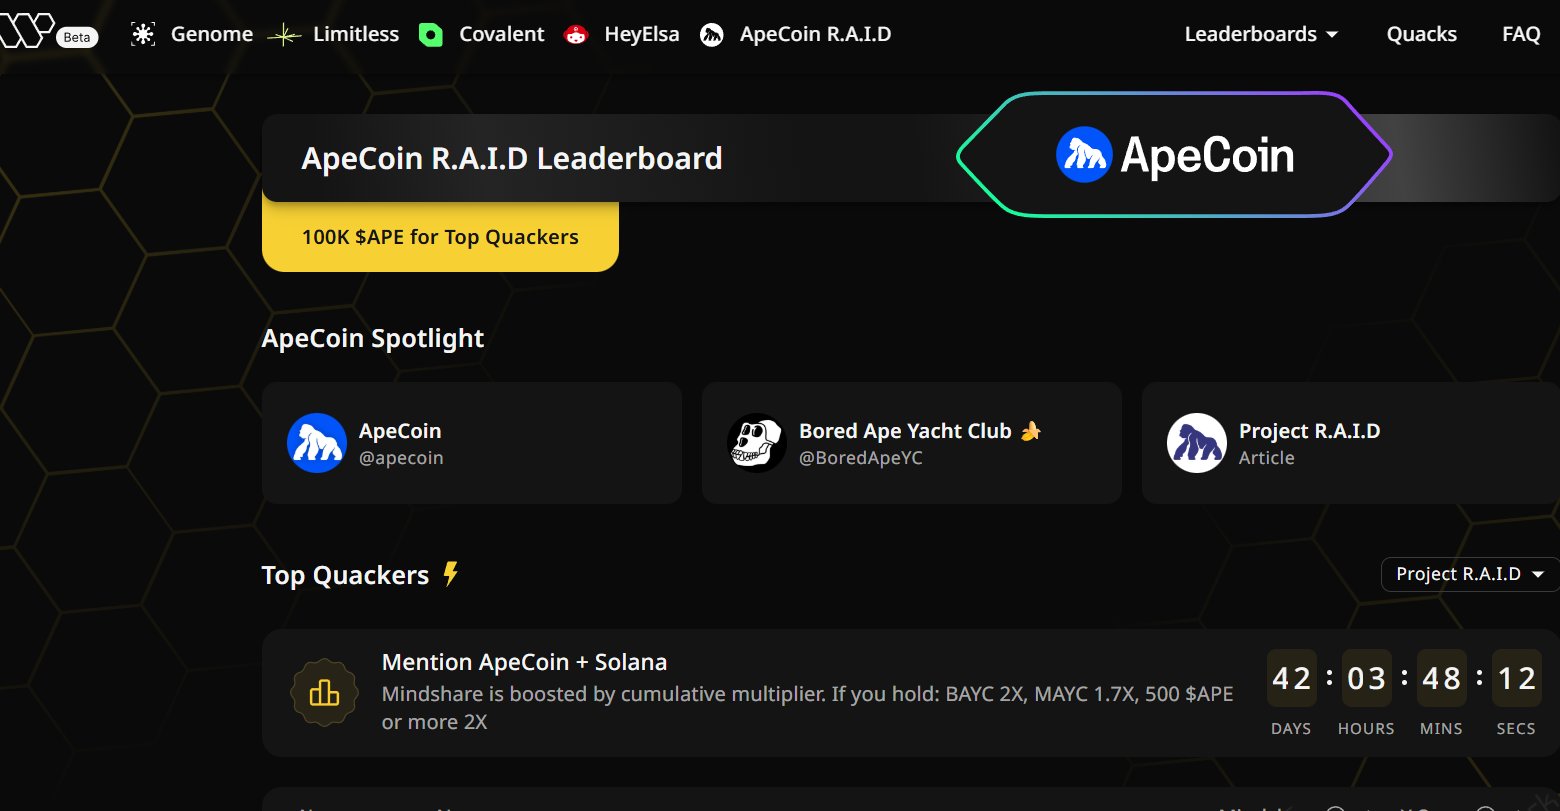Viewport: 1560px width, 811px height.
Task: Open ApeCoin R.A.I.D gorilla icon in navbar
Action: point(711,36)
